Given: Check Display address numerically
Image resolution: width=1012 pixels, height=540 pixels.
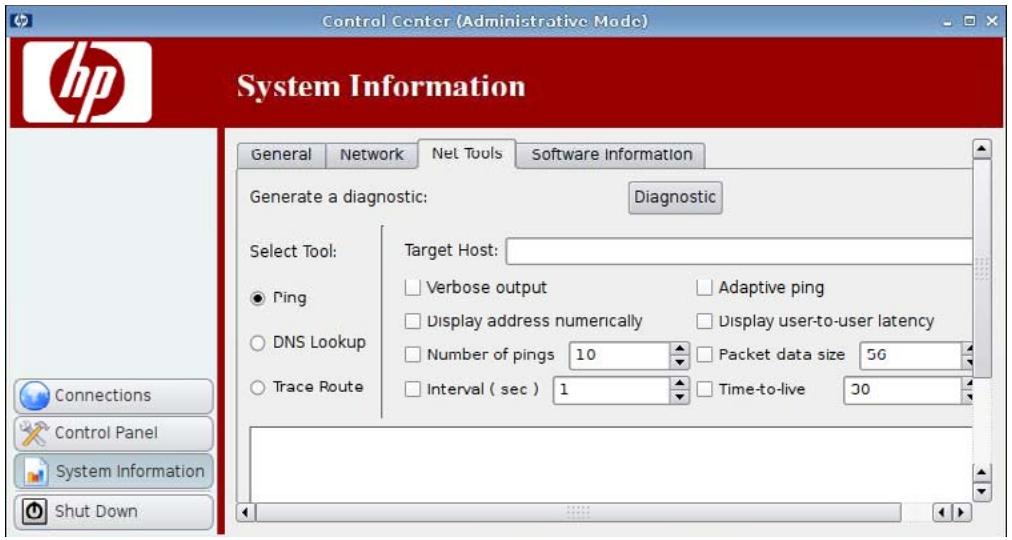Looking at the screenshot, I should tap(412, 321).
